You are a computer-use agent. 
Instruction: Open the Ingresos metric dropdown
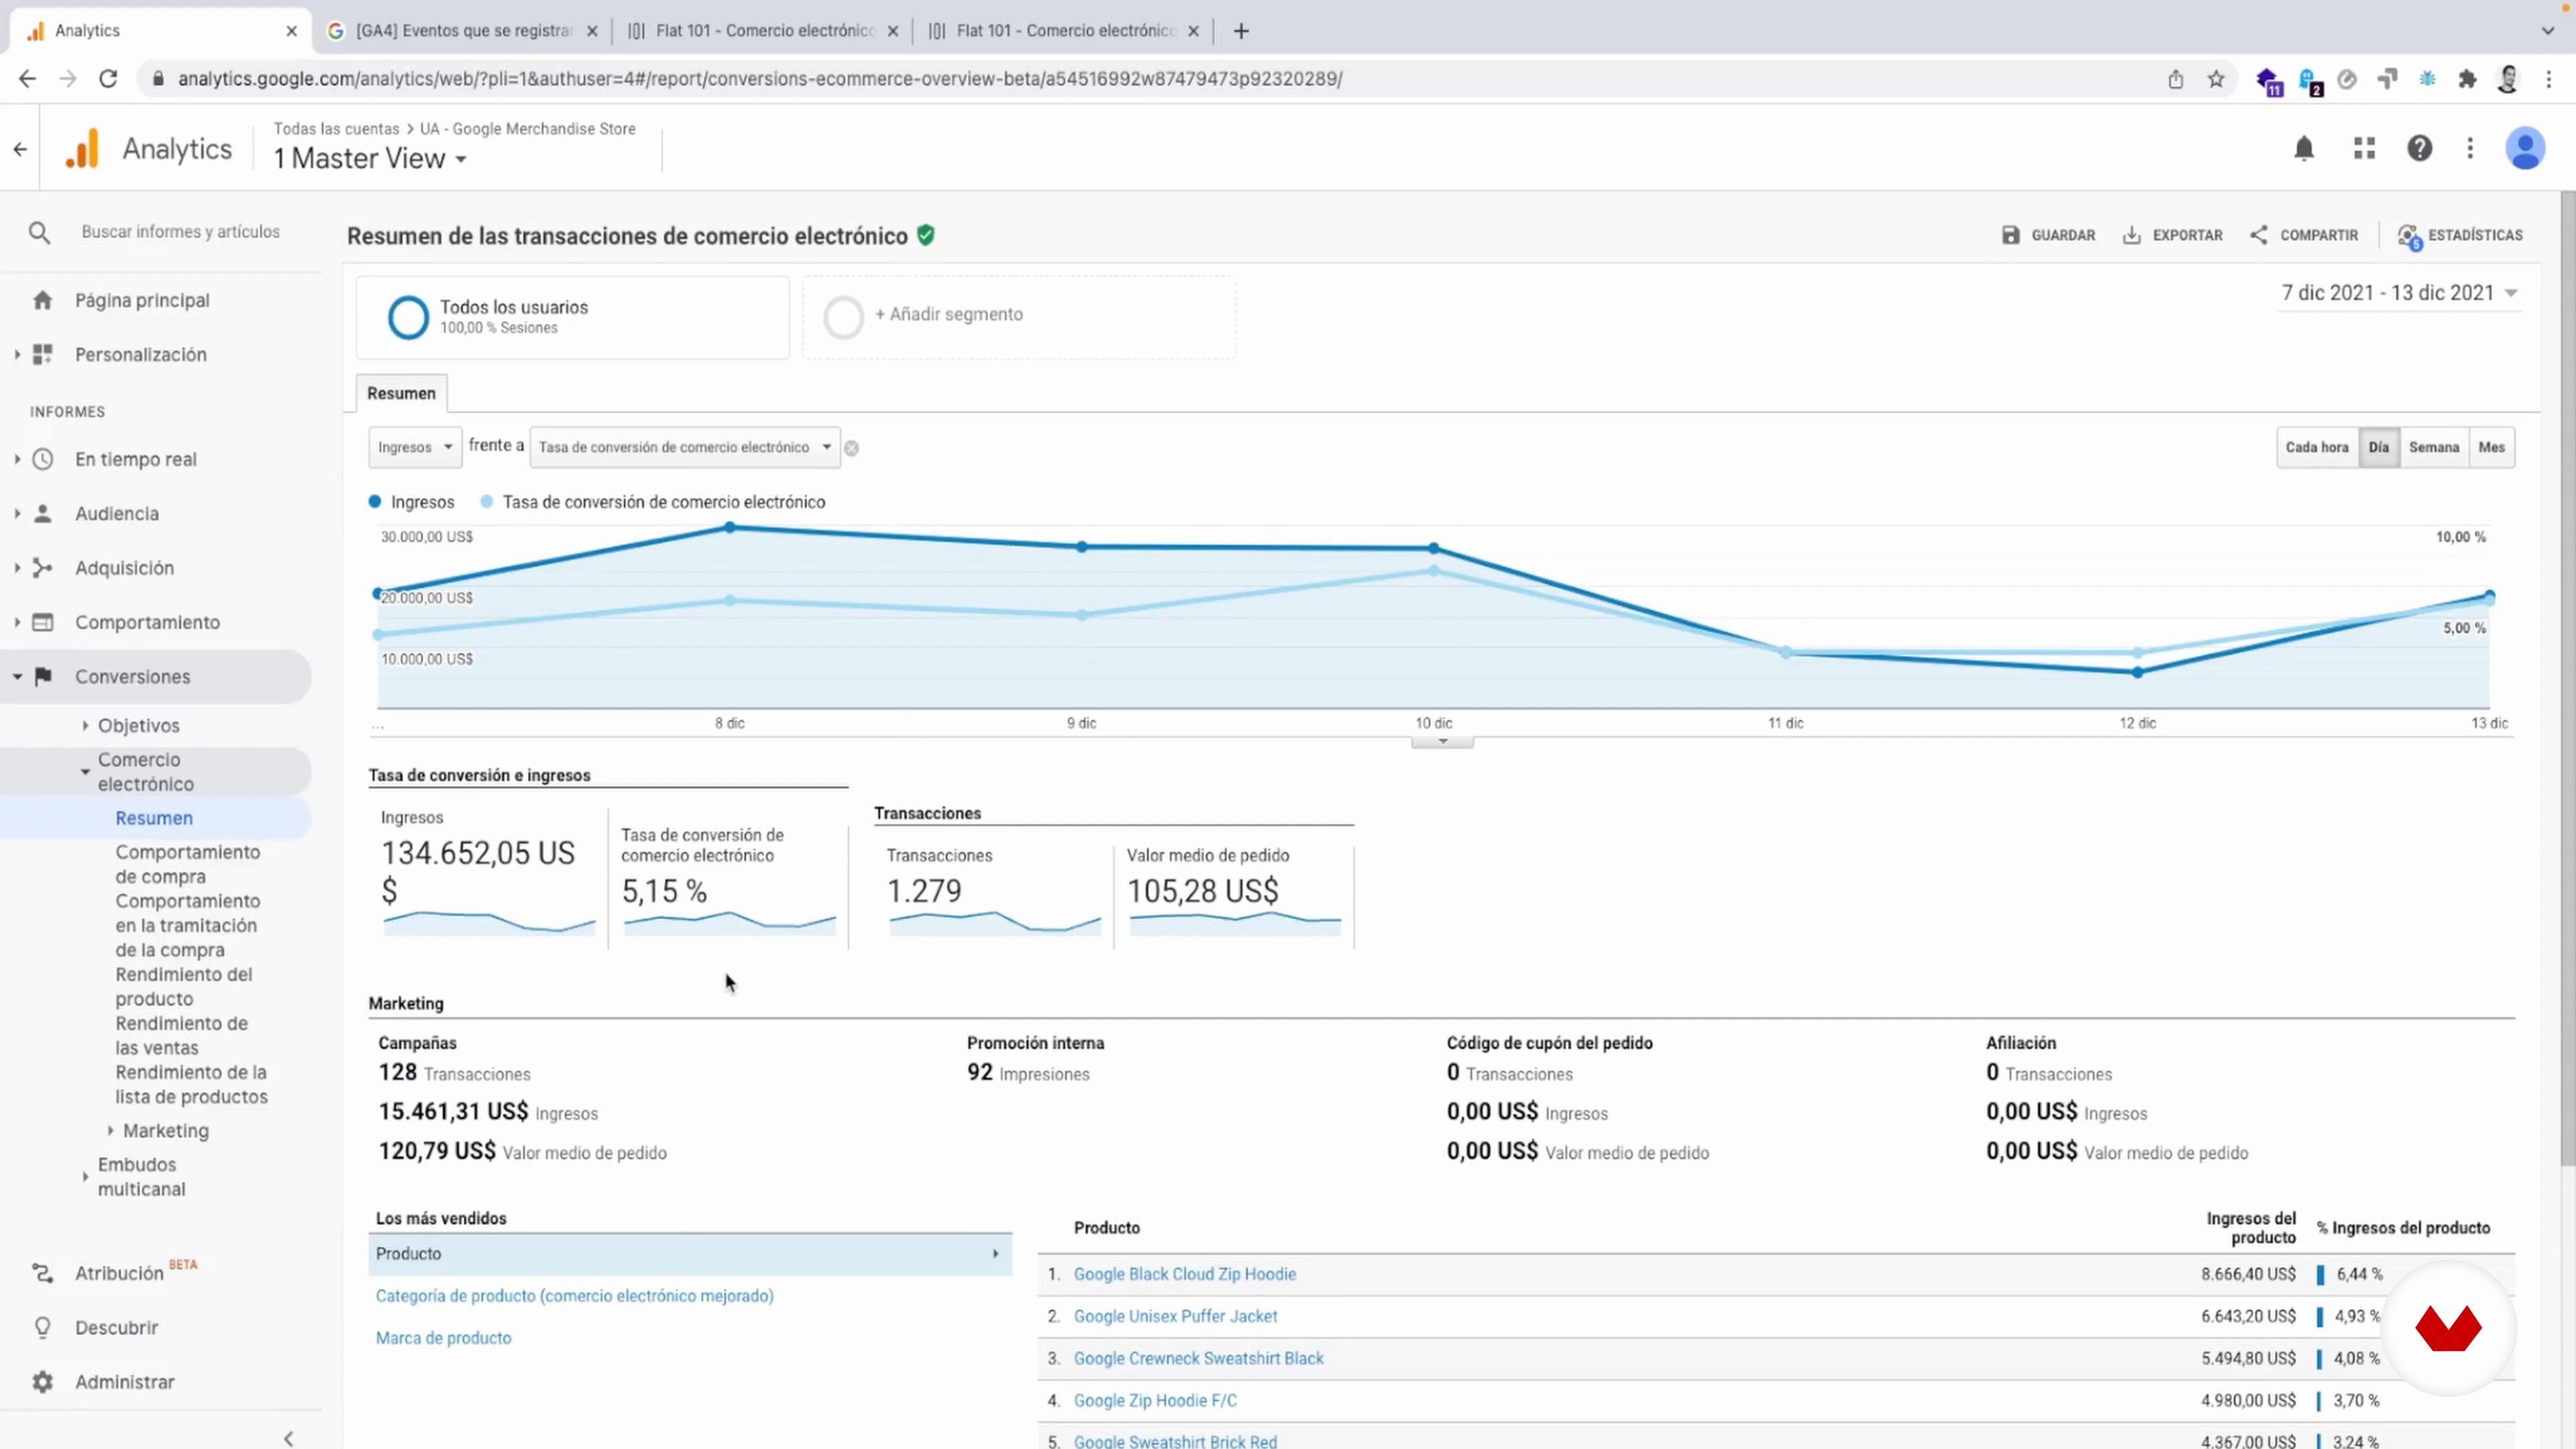(415, 447)
